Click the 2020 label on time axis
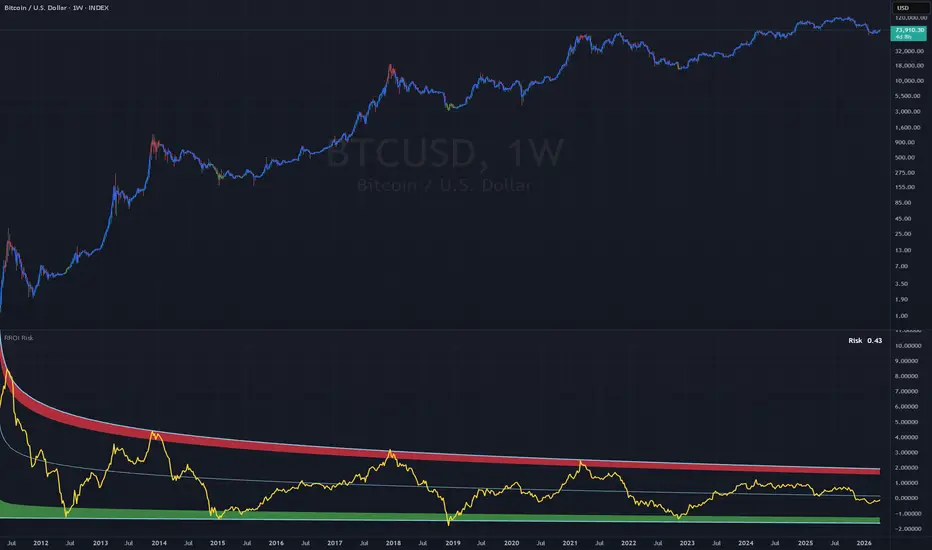932x550 pixels. coord(511,543)
